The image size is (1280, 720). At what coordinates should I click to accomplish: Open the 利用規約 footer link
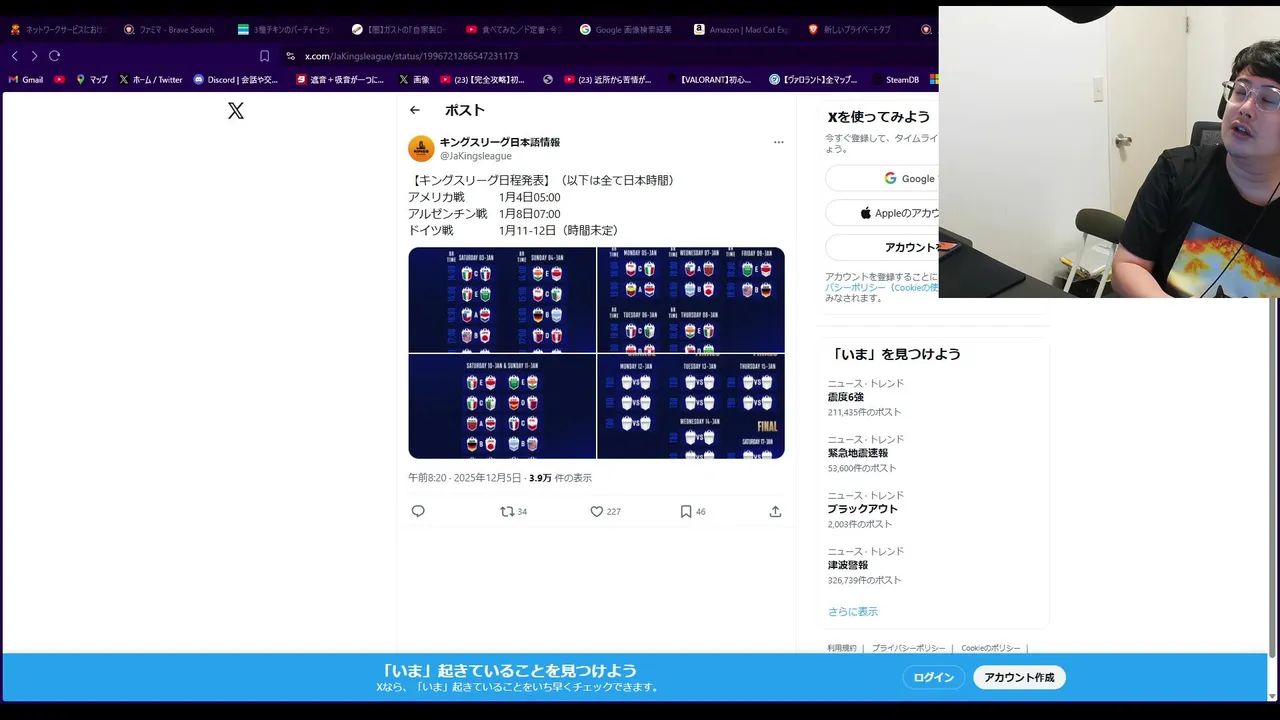click(x=842, y=648)
